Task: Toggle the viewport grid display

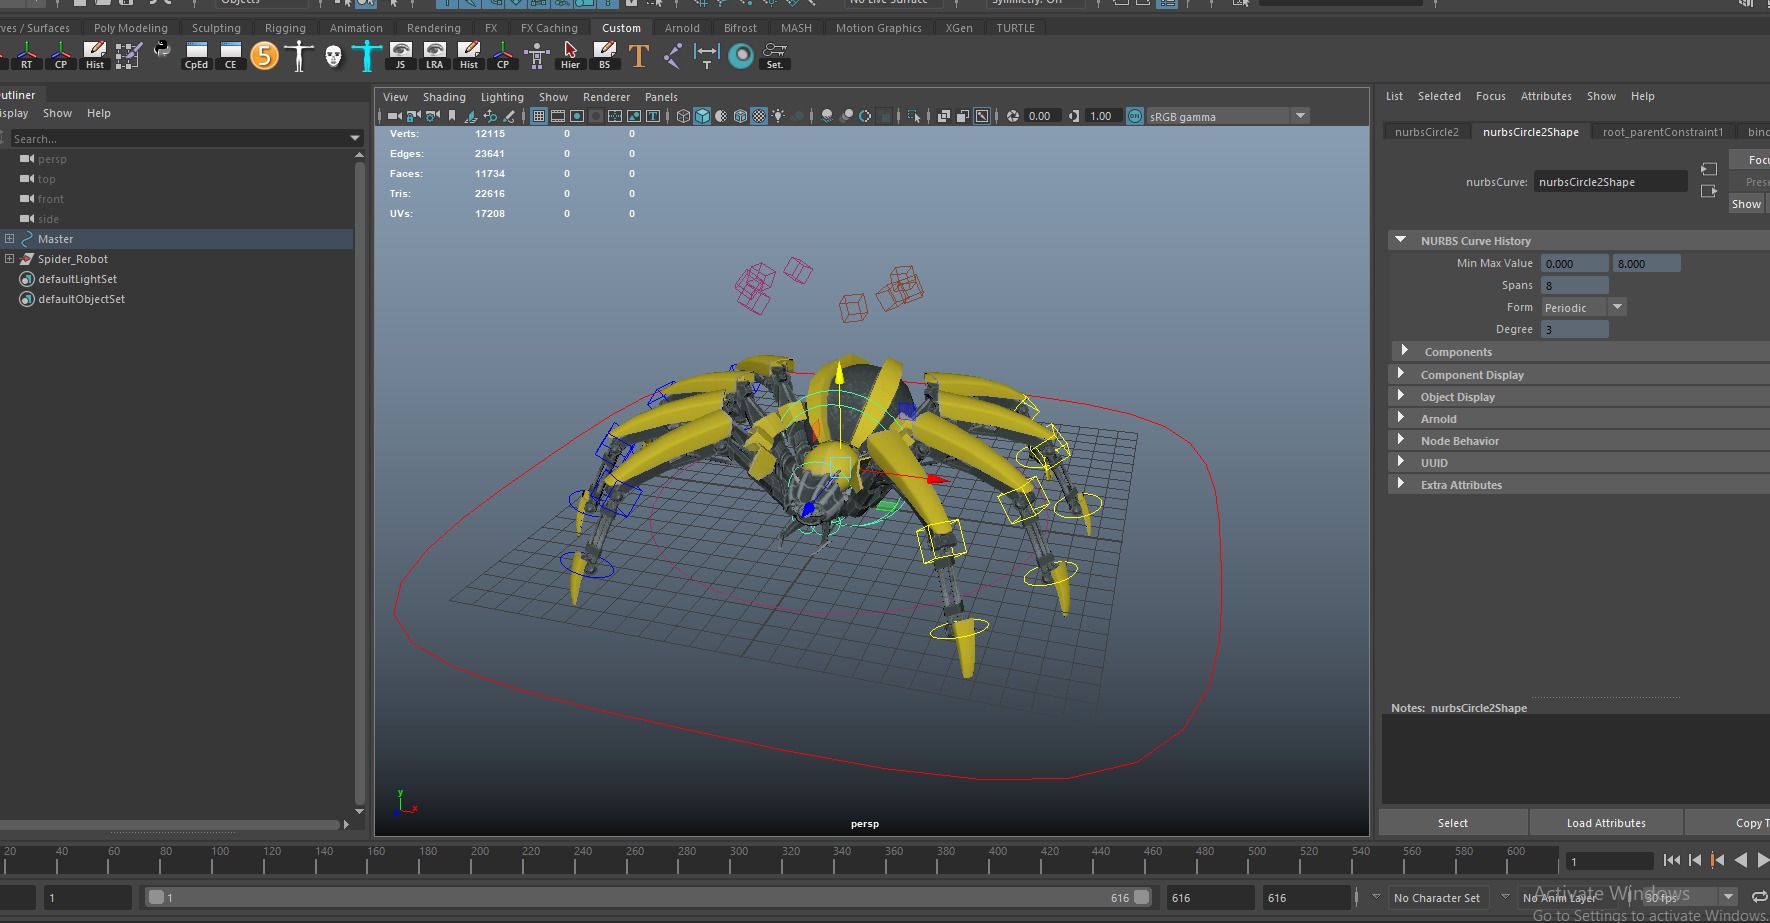Action: point(539,116)
